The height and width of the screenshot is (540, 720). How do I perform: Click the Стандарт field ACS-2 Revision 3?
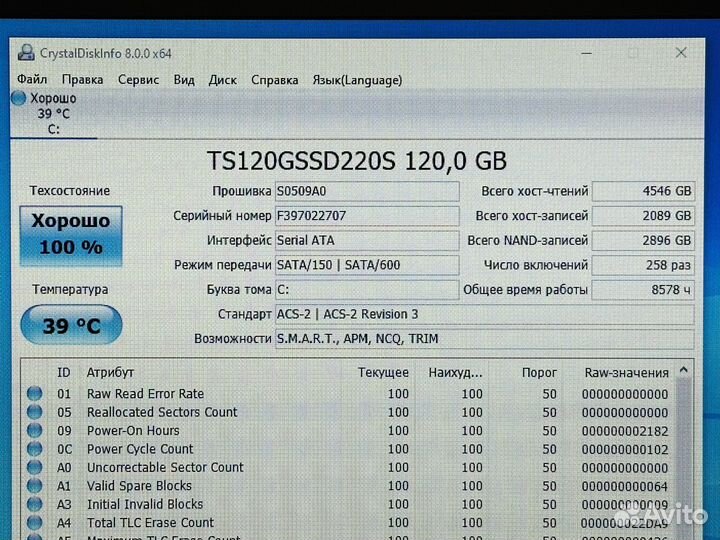tap(484, 315)
